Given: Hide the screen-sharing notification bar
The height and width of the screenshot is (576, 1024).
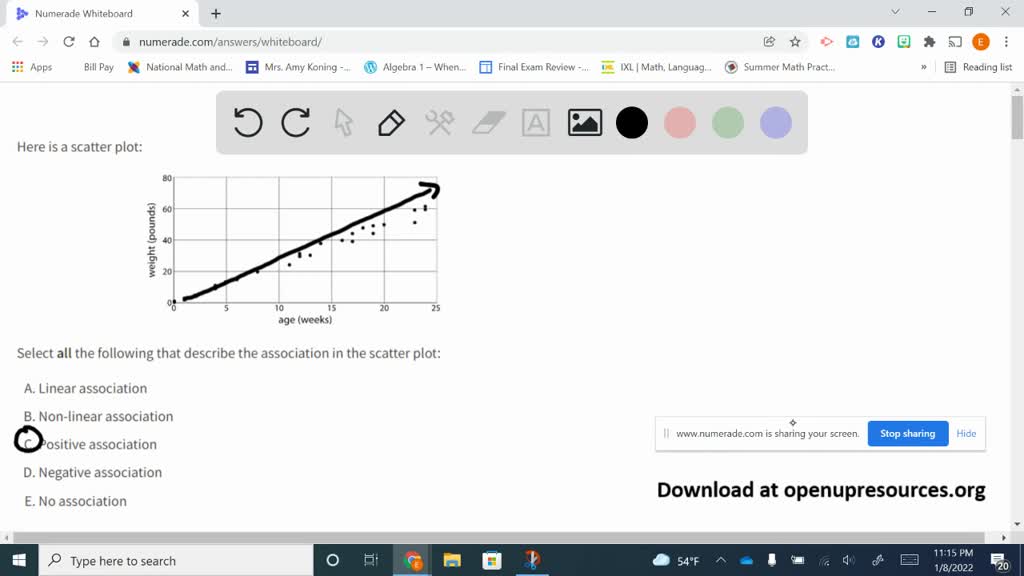Looking at the screenshot, I should (966, 433).
